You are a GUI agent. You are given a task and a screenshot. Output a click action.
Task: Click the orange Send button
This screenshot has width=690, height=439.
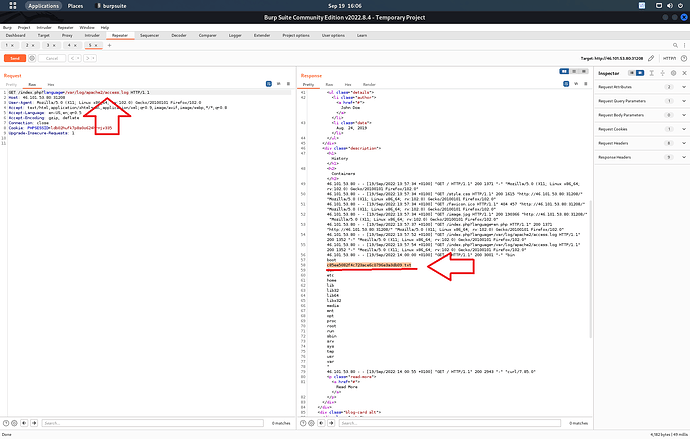[x=15, y=58]
